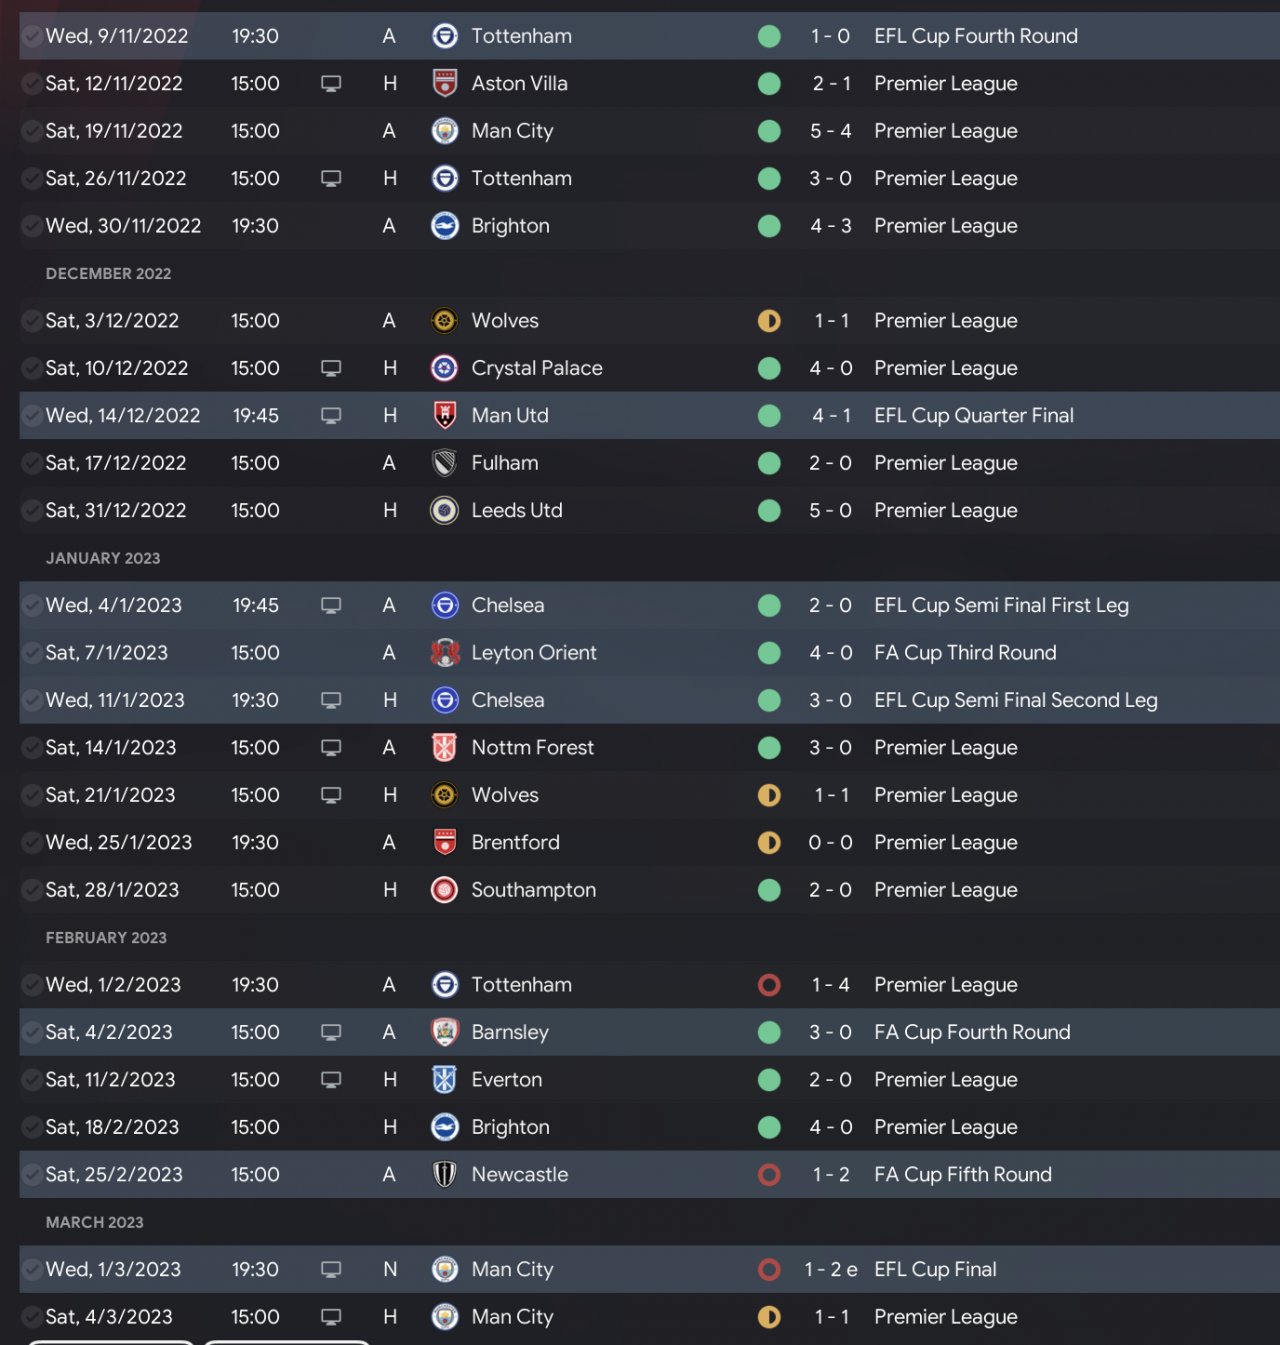This screenshot has width=1280, height=1345.
Task: Open the FA Cup Third Round competition link
Action: pos(965,653)
